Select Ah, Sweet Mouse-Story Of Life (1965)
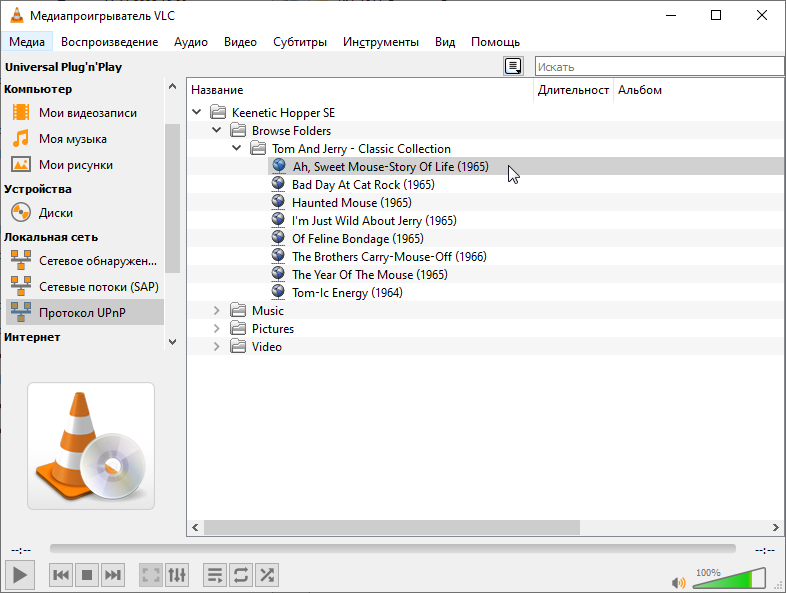Image resolution: width=786 pixels, height=593 pixels. [x=390, y=166]
